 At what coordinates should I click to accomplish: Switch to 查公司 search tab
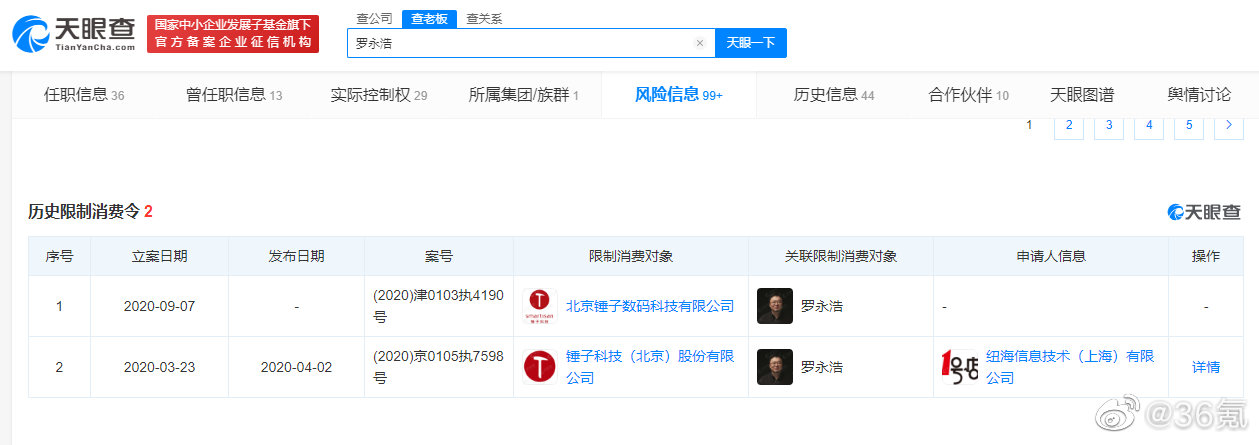[x=375, y=18]
